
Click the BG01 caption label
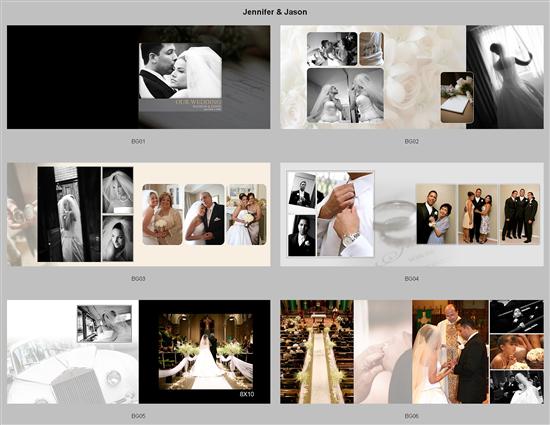138,141
